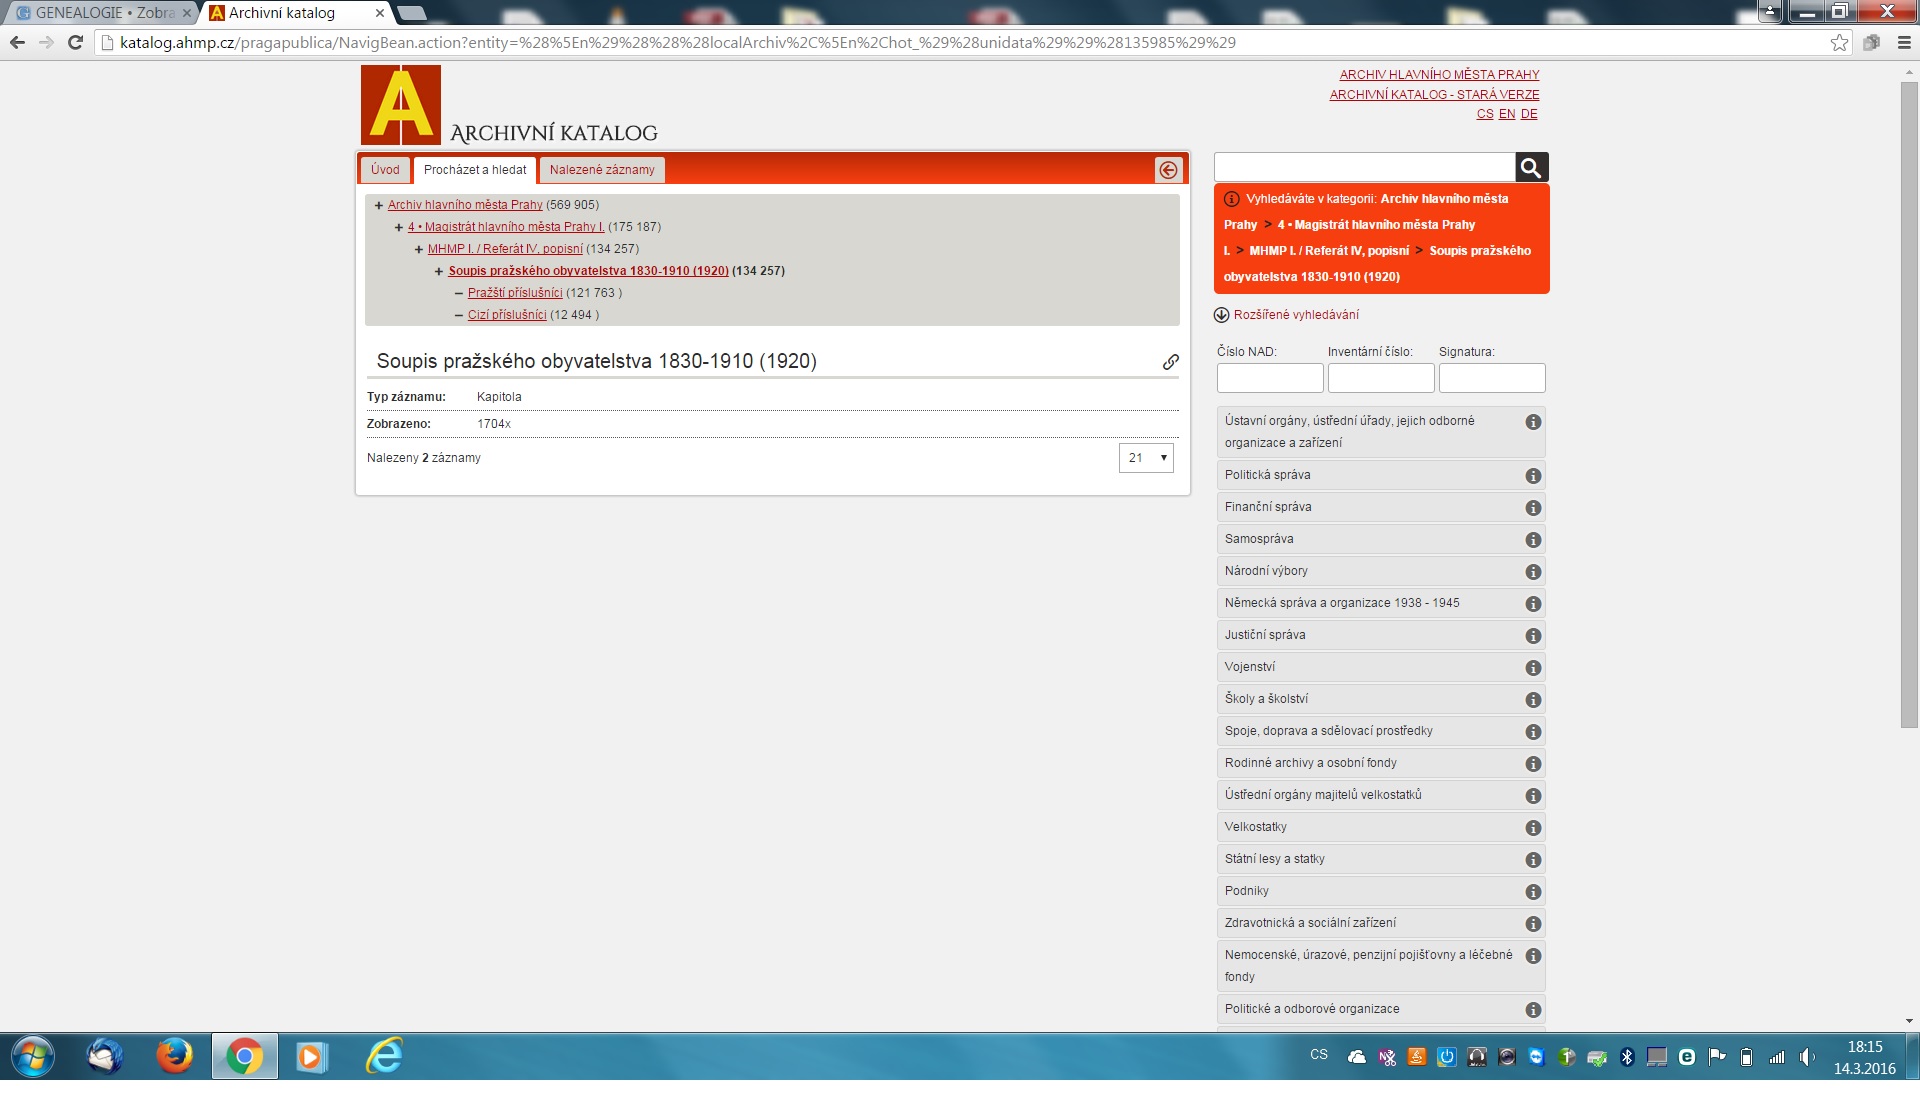The image size is (1920, 1096).
Task: Select the Školy a školství category
Action: (x=1265, y=699)
